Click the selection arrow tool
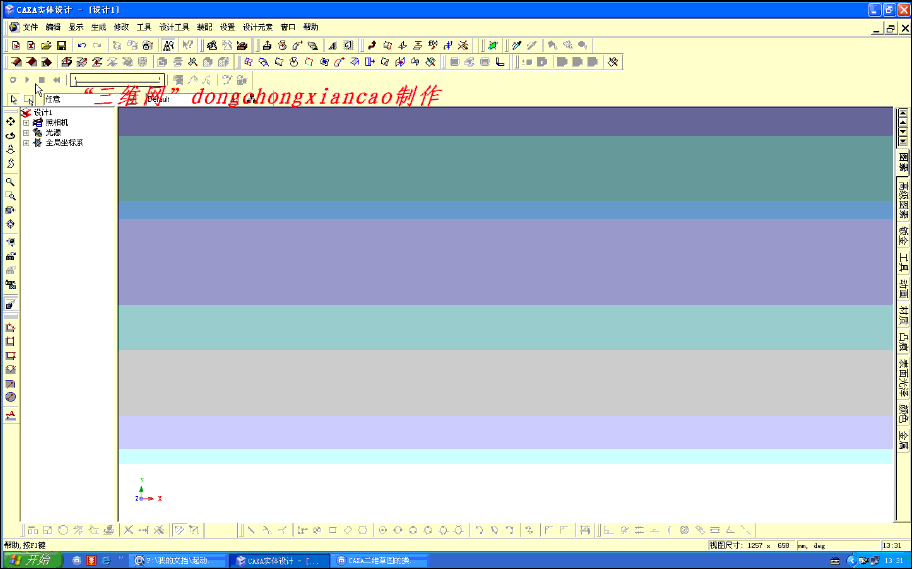 coord(13,99)
